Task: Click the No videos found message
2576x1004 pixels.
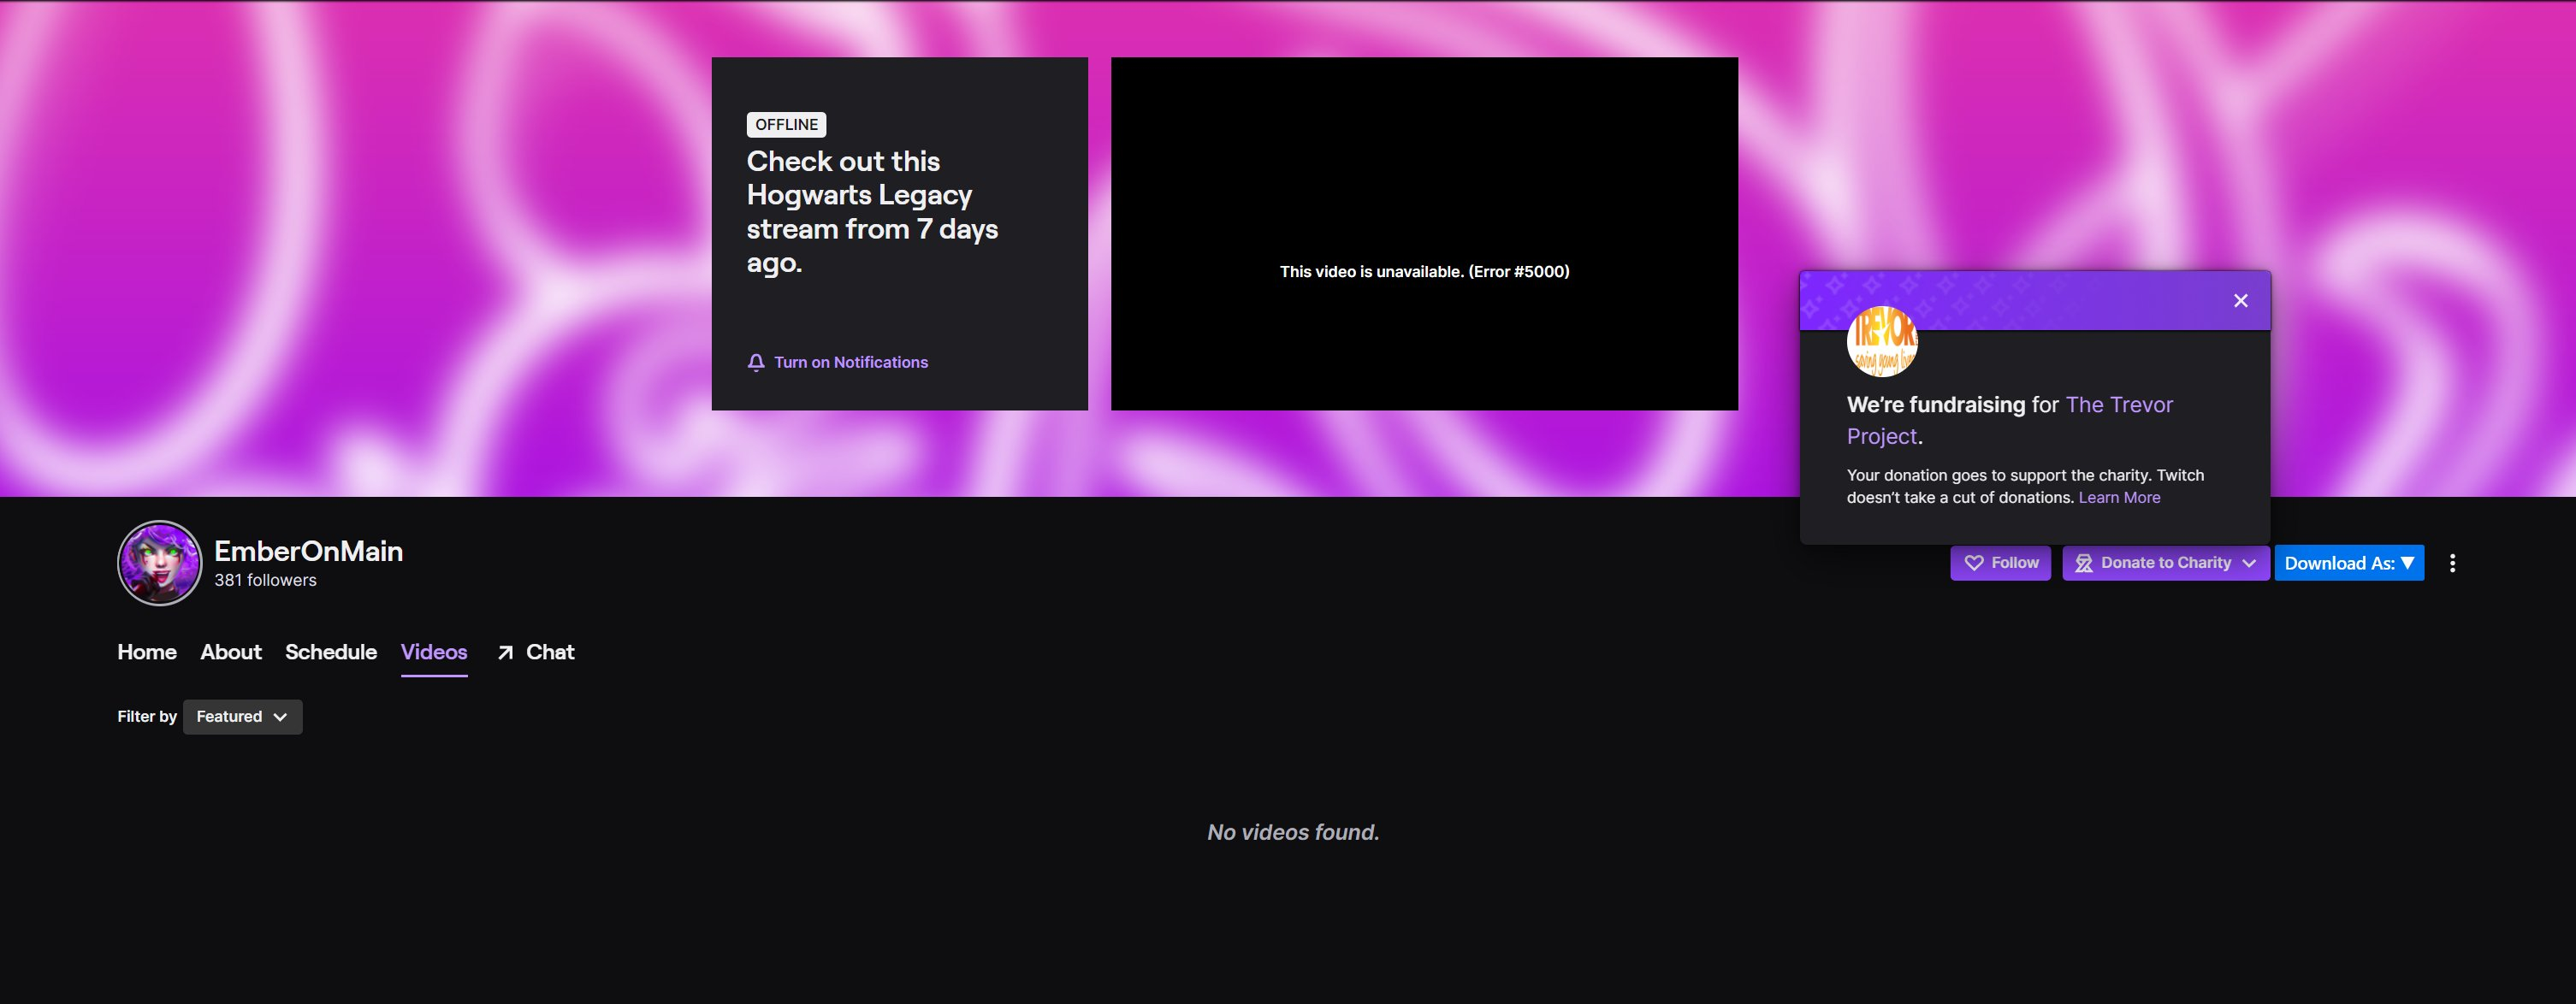Action: tap(1293, 832)
